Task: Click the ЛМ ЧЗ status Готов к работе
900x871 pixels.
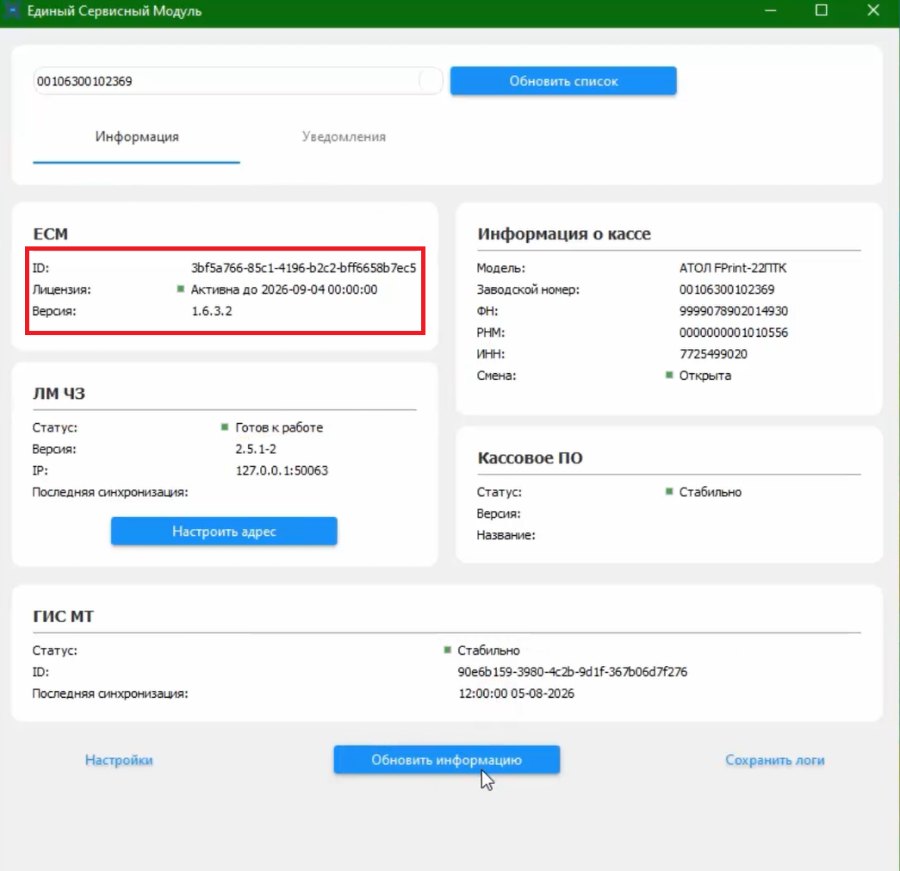Action: (x=279, y=427)
